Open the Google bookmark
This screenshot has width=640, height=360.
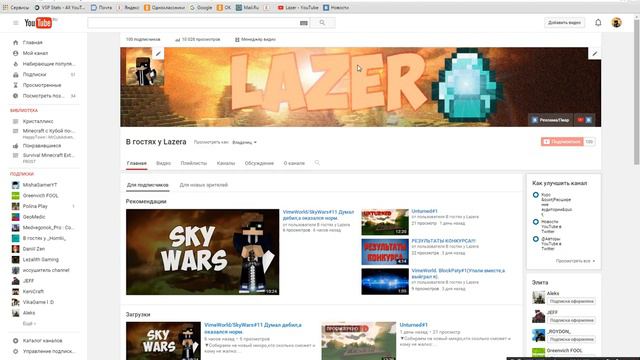pos(201,7)
